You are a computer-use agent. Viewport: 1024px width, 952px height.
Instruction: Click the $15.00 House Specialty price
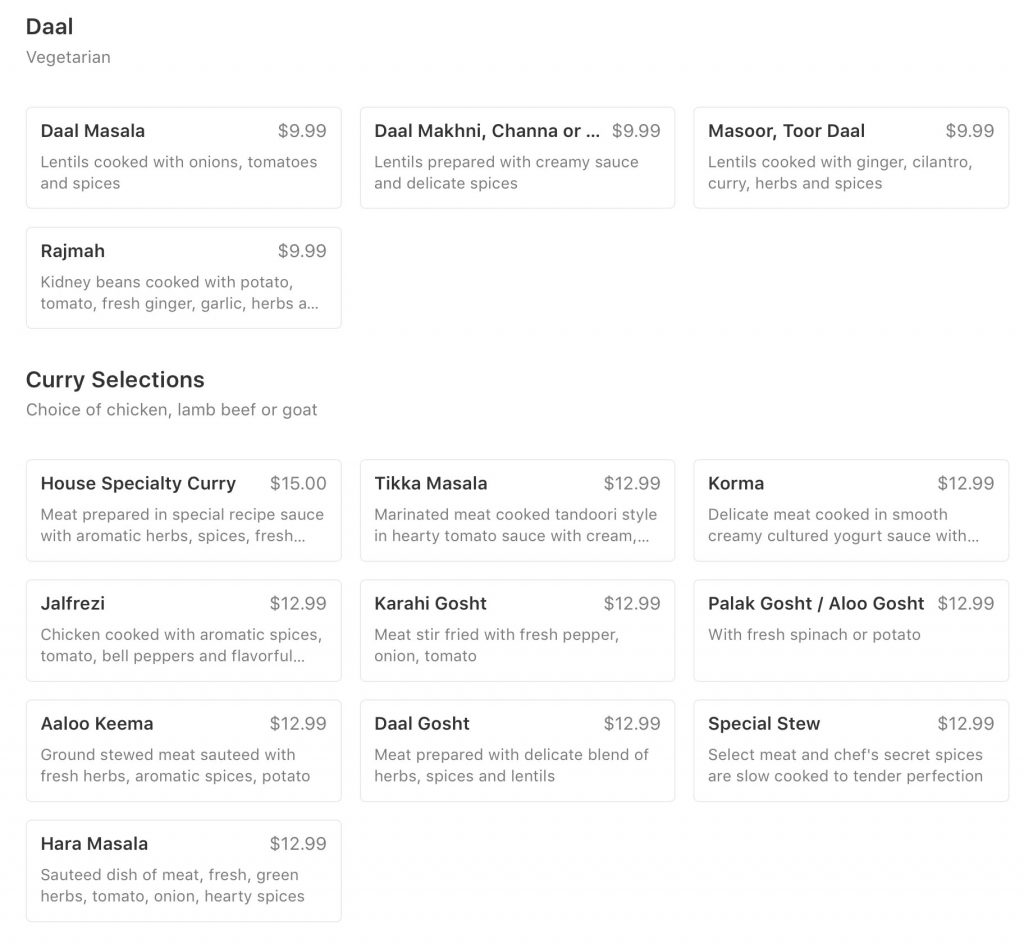[x=298, y=484]
